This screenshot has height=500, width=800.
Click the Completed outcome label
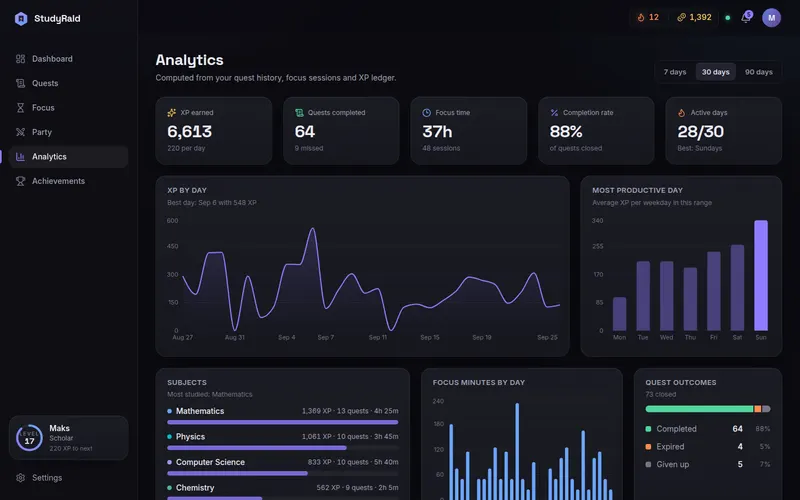[676, 429]
